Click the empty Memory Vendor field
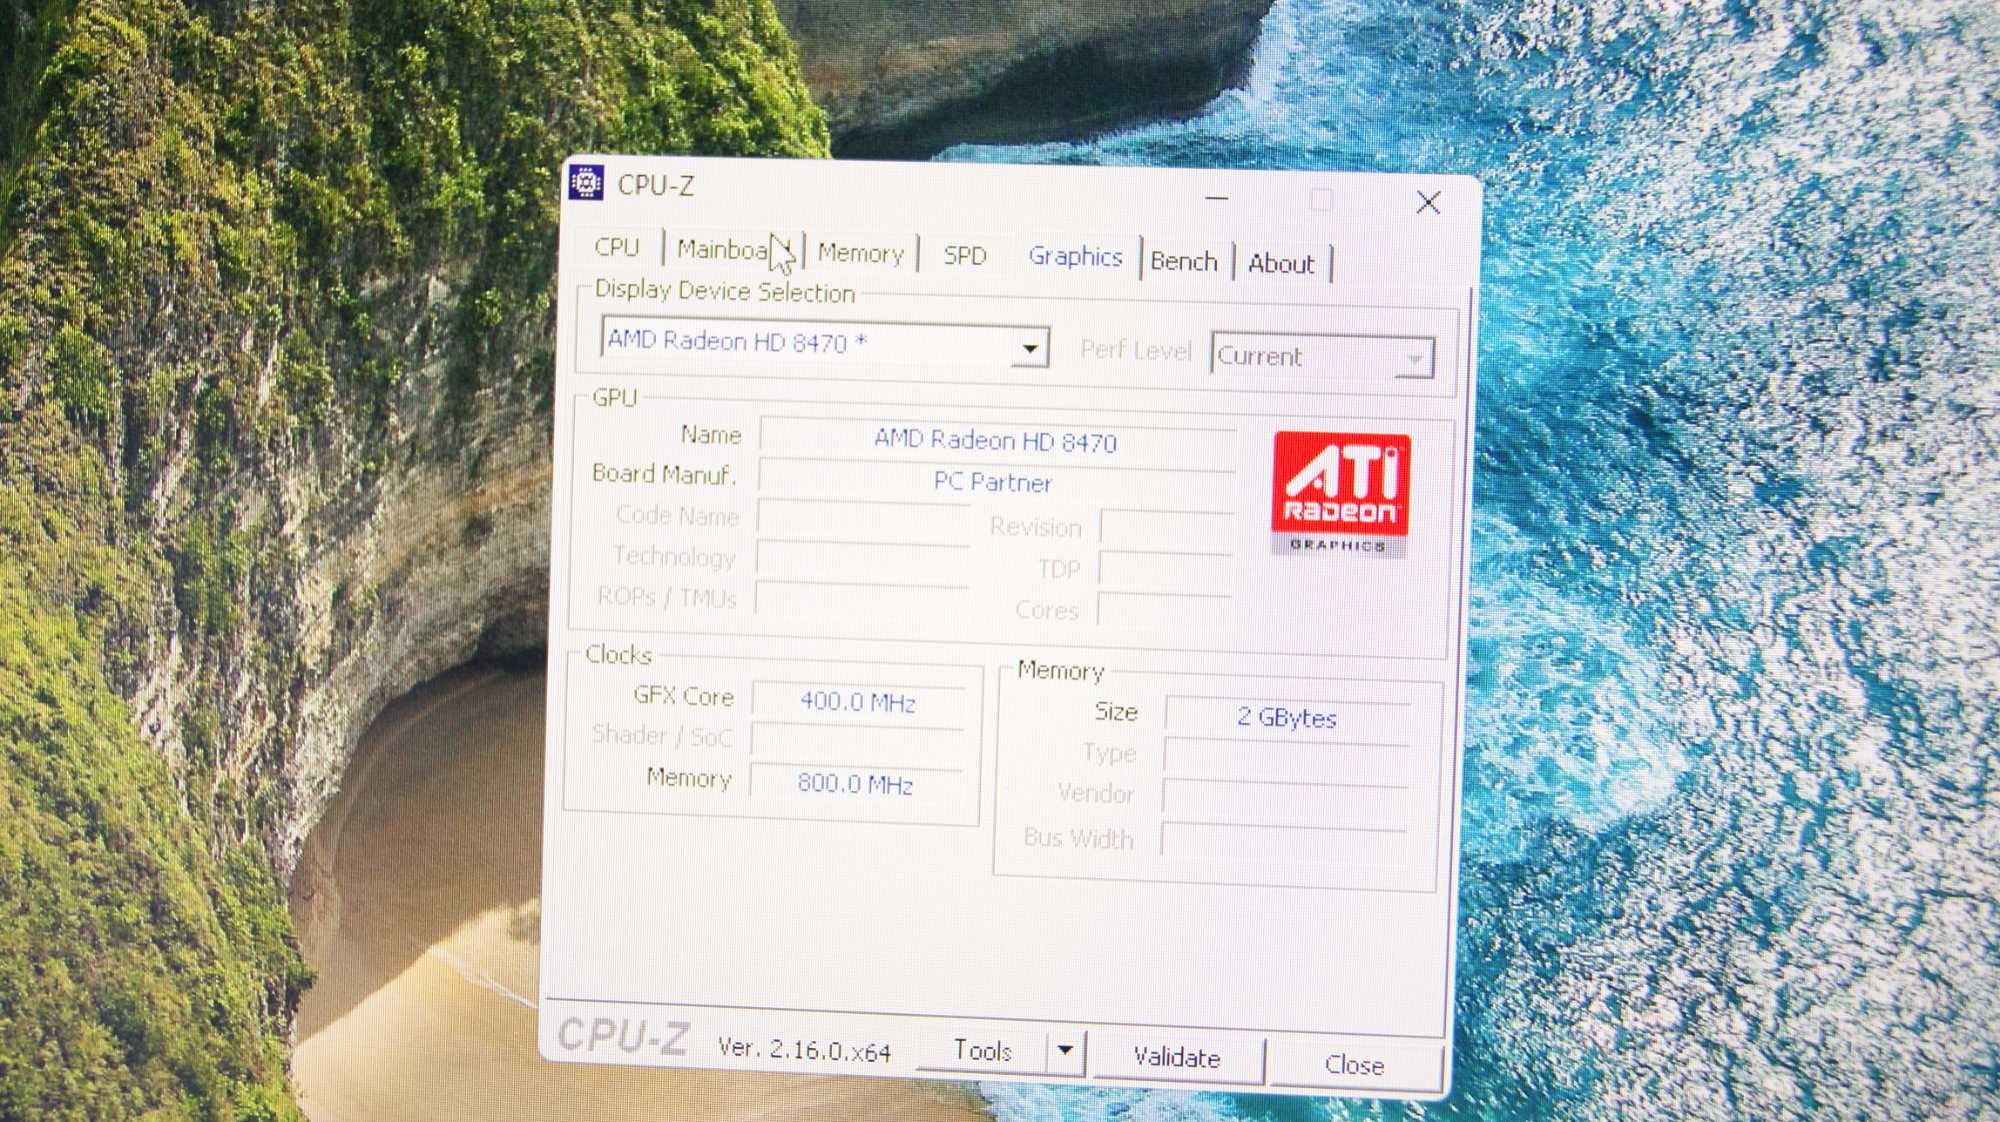Viewport: 2000px width, 1122px height. coord(1285,801)
